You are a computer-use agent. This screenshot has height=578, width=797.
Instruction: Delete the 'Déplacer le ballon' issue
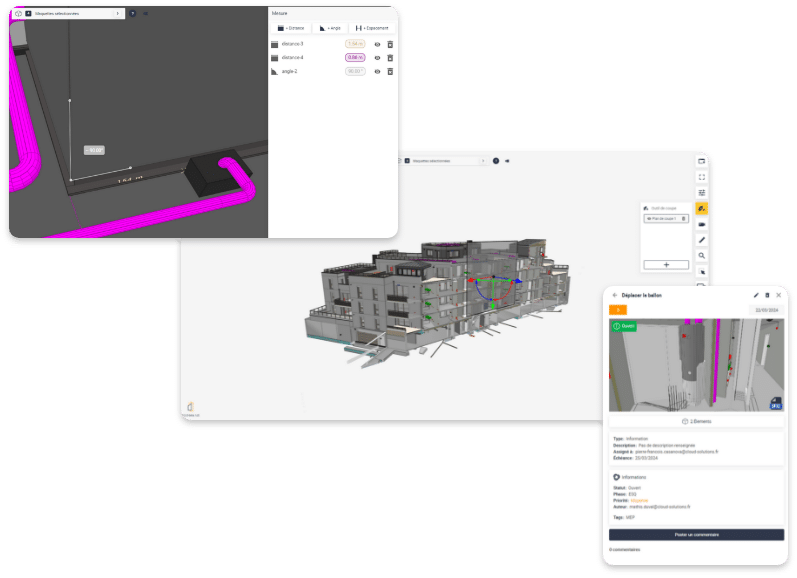[767, 295]
